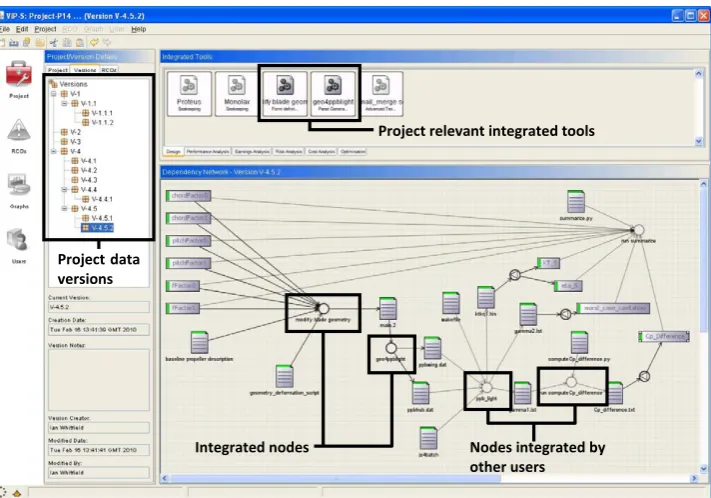Image resolution: width=711 pixels, height=498 pixels.
Task: Select the geo4ppblight integrated tool
Action: 333,94
